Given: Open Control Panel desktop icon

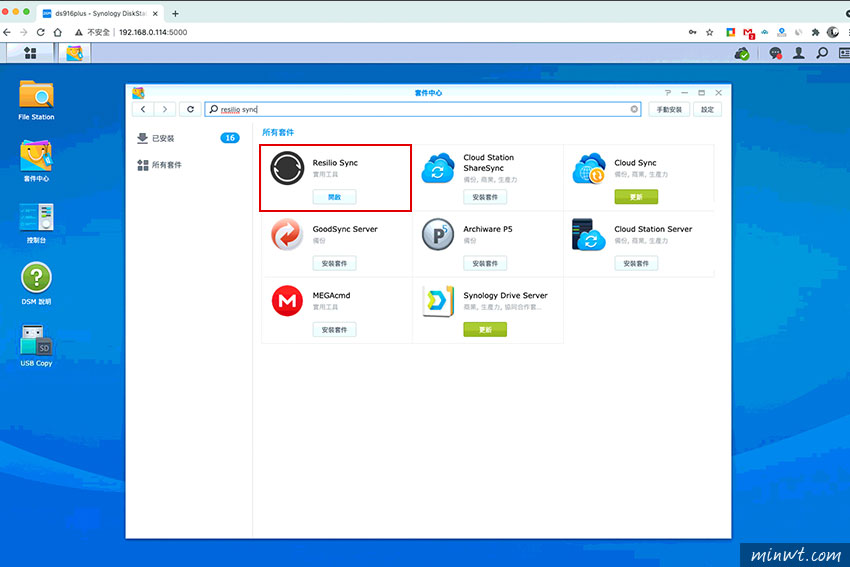Looking at the screenshot, I should (x=36, y=223).
